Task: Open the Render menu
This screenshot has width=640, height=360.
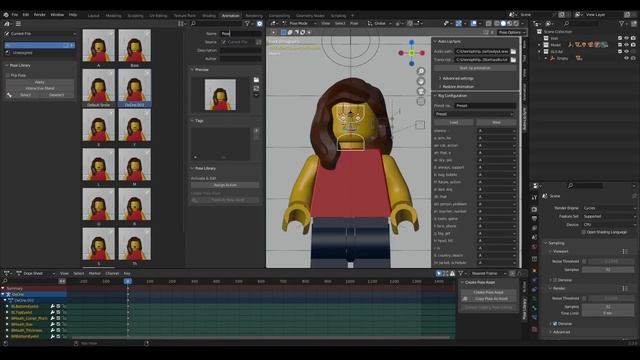Action: [x=40, y=15]
